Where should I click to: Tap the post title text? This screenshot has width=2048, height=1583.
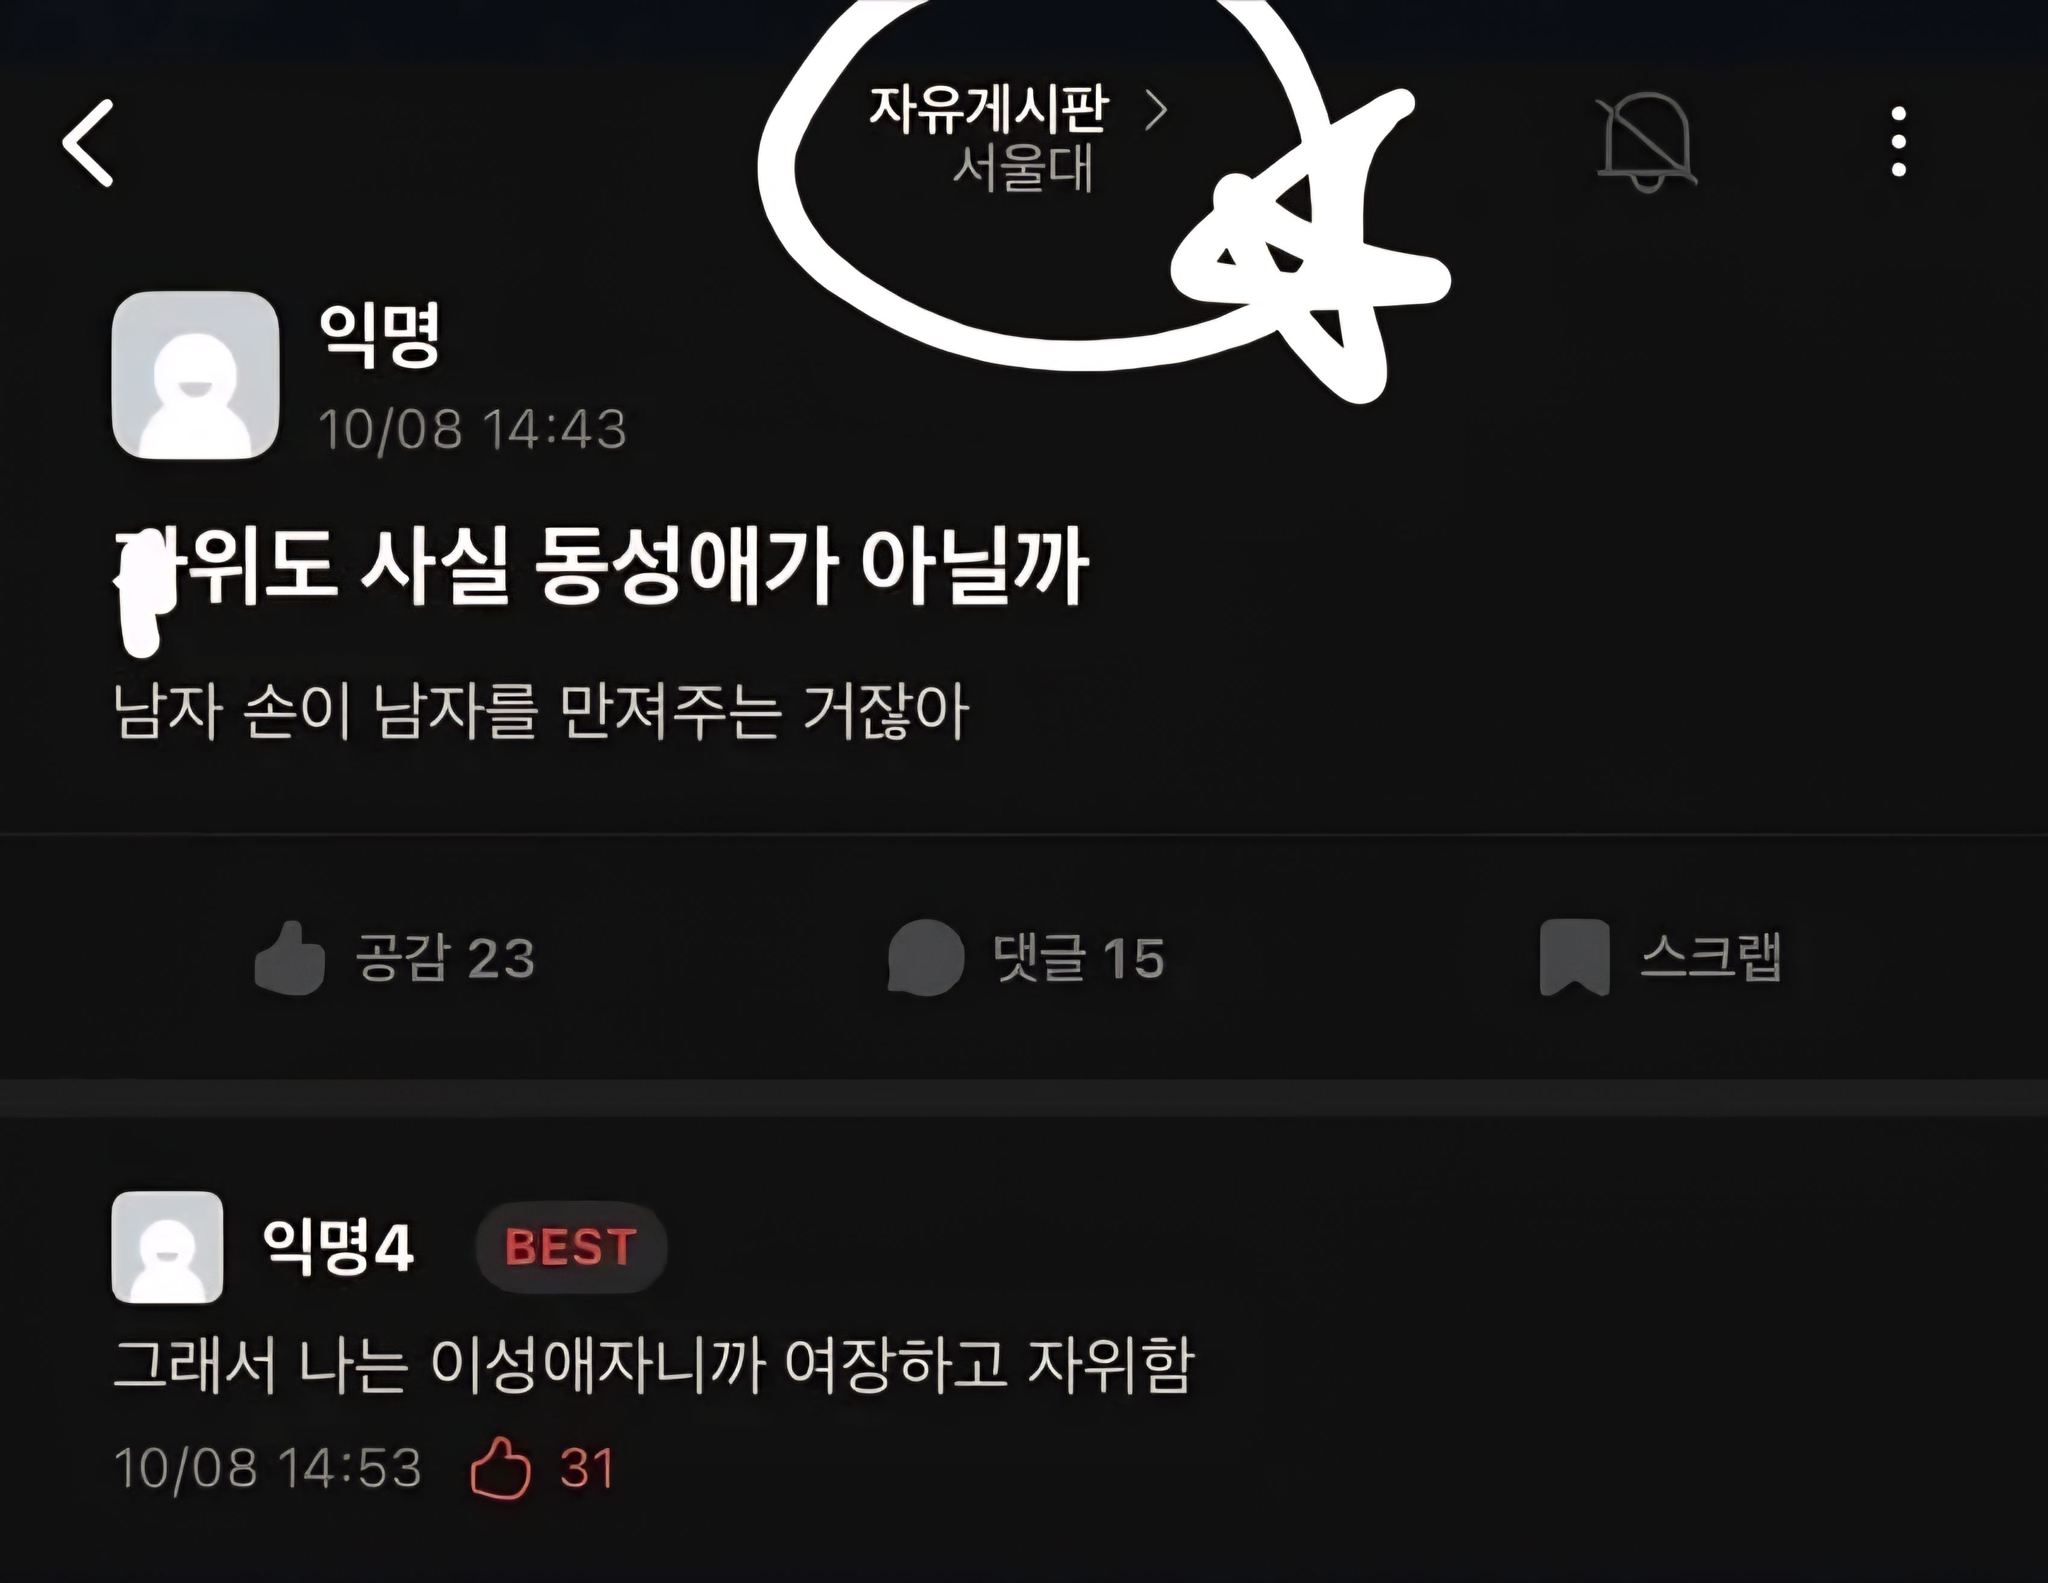601,567
